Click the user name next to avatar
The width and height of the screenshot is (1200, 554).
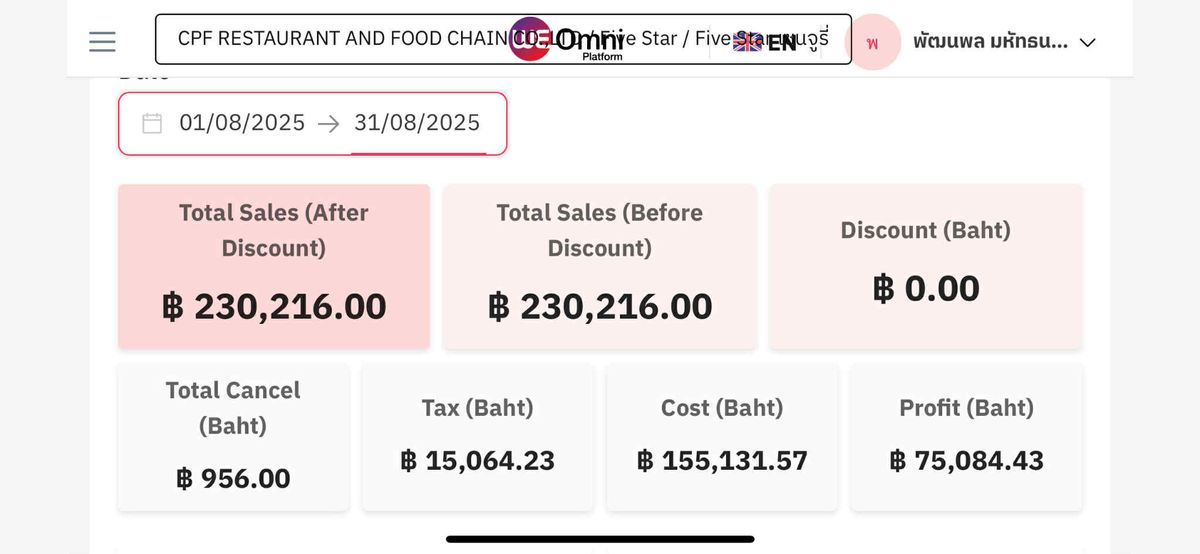(x=990, y=42)
